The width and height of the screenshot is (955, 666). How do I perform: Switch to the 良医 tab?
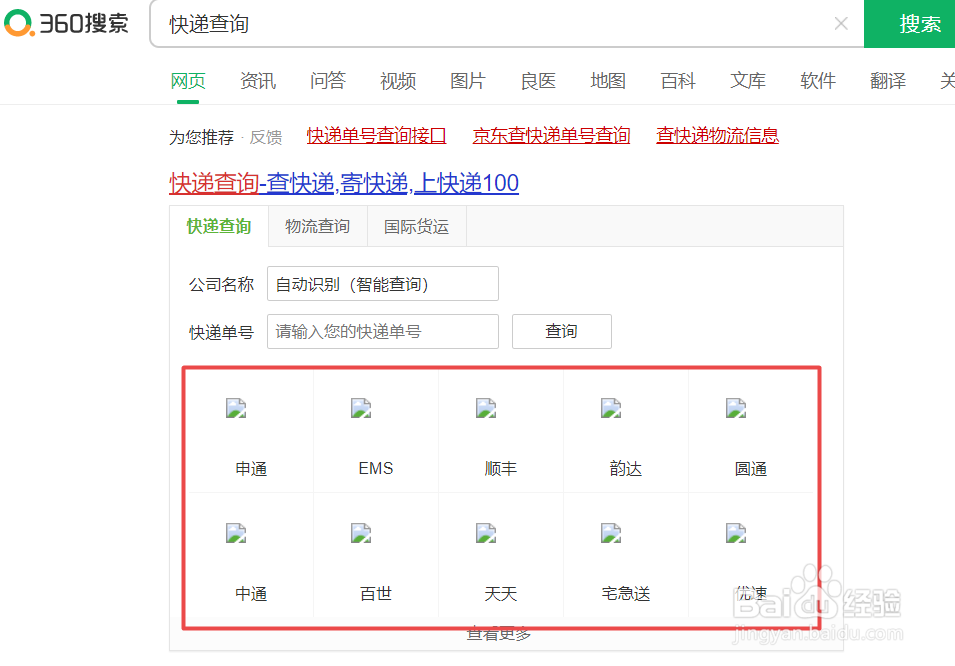[x=538, y=80]
